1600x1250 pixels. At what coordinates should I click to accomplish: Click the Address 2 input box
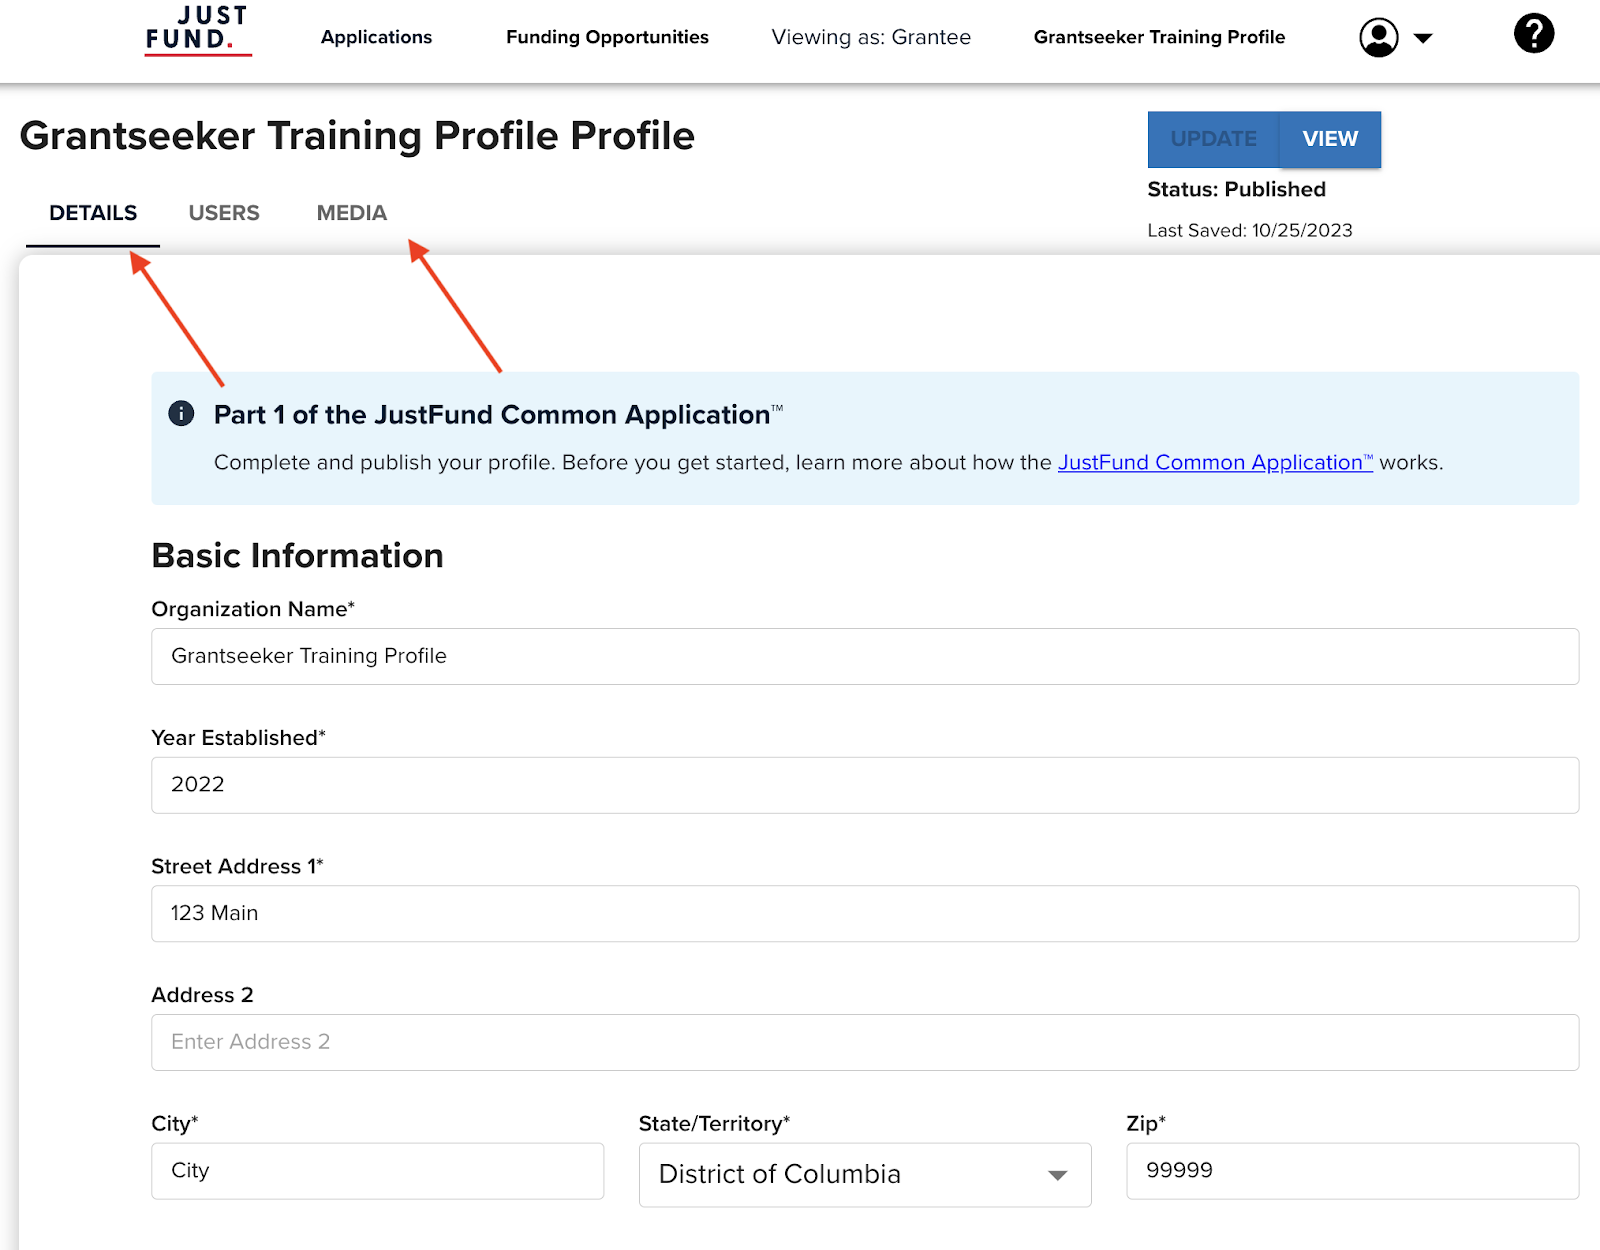click(864, 1042)
